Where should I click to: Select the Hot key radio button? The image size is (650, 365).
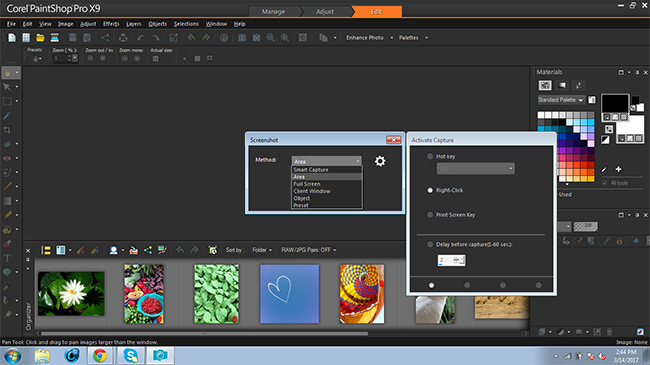430,156
